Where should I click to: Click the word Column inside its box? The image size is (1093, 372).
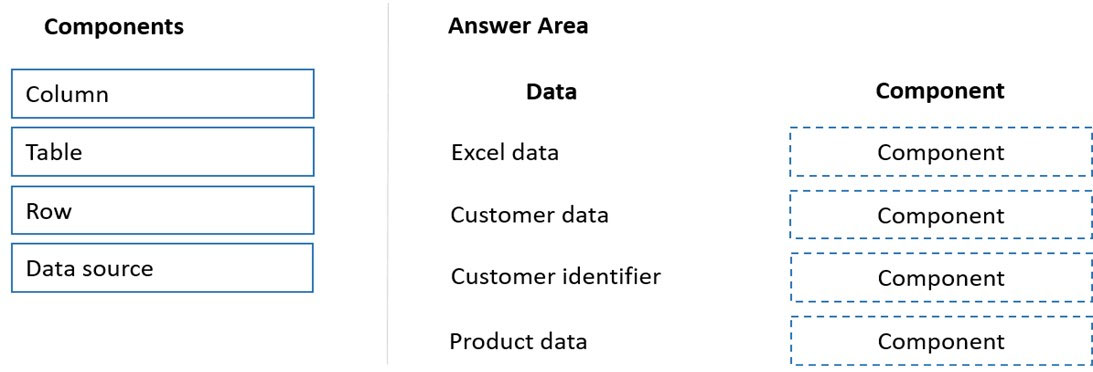tap(67, 94)
